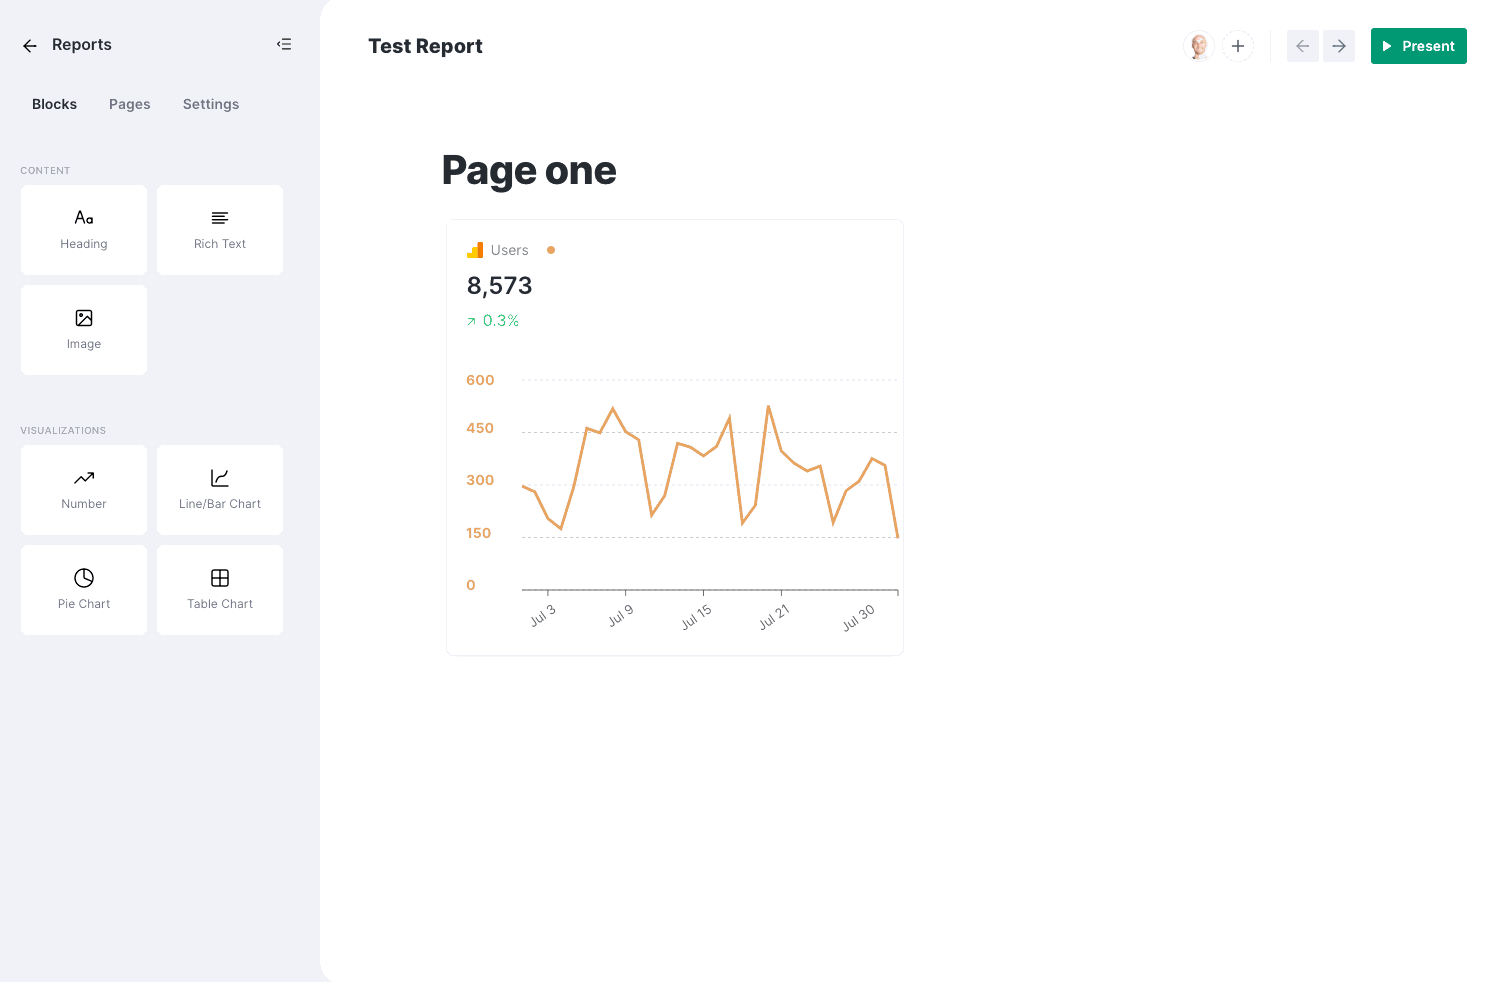The width and height of the screenshot is (1503, 982).
Task: Select the Page one title
Action: coord(529,170)
